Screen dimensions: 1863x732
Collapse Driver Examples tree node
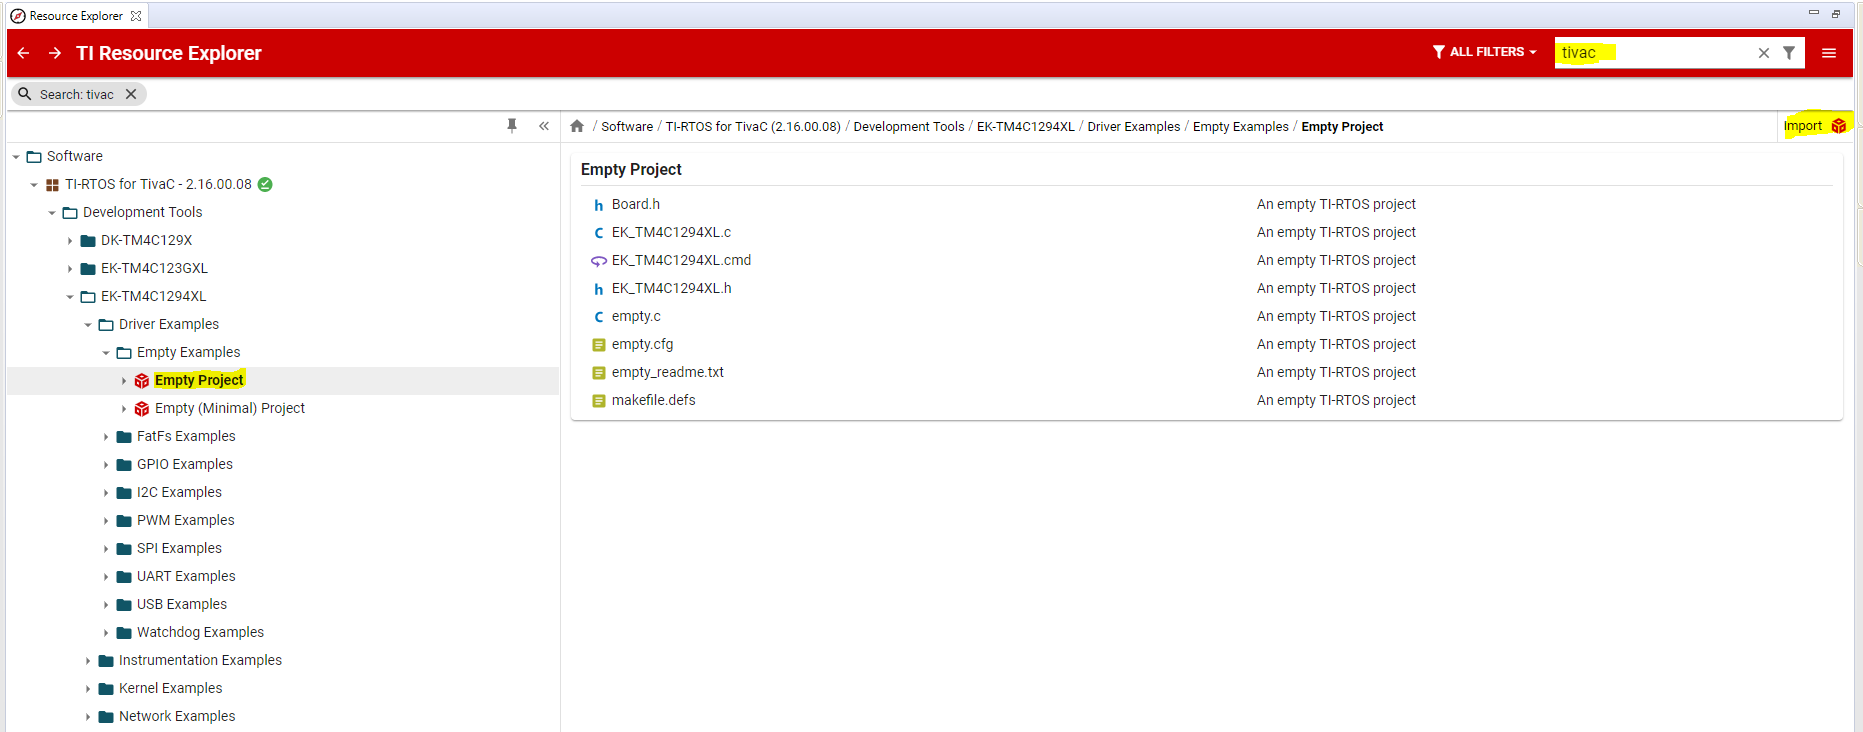pos(88,325)
